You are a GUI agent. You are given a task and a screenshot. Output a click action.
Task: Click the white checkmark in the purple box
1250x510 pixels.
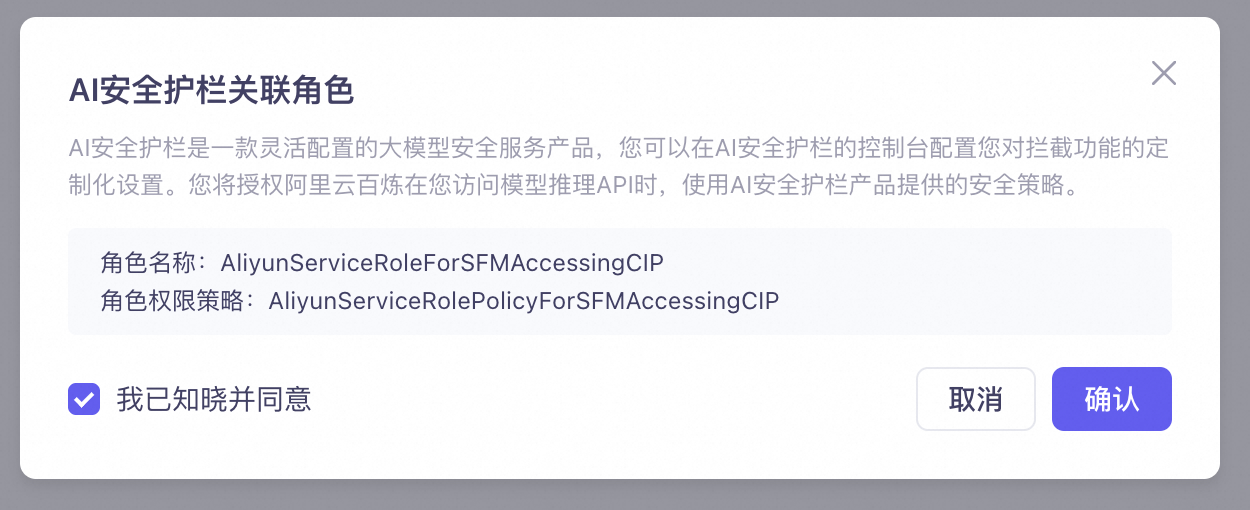click(84, 400)
